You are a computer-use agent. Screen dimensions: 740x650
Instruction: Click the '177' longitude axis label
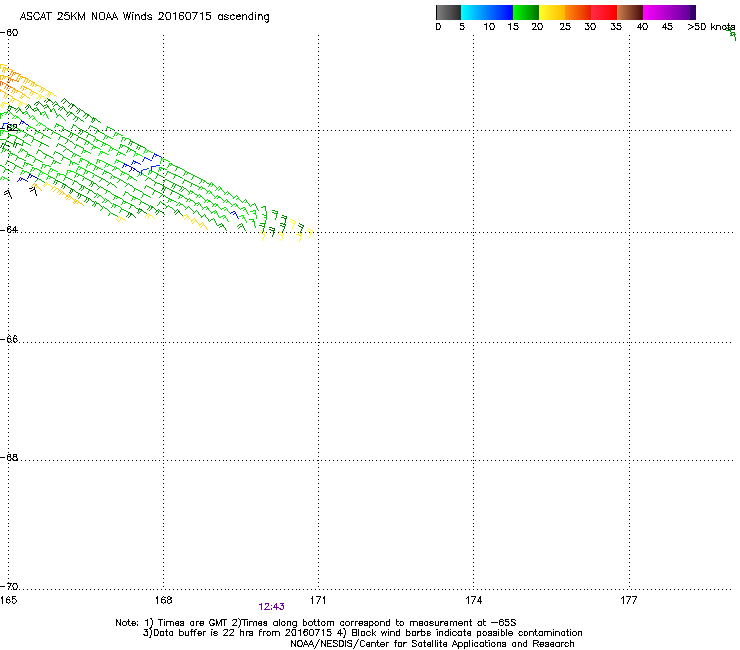coord(629,600)
